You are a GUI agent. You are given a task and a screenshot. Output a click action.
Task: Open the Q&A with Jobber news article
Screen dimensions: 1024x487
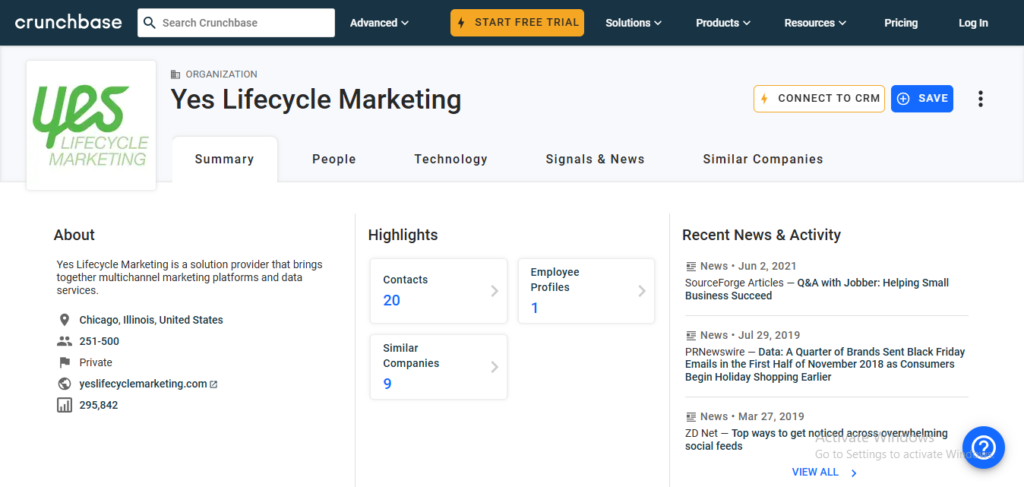tap(816, 289)
